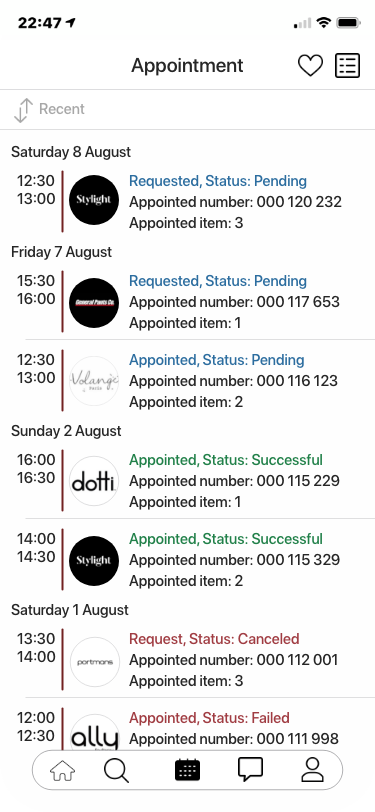Tap the dotti store logo
This screenshot has width=375, height=812.
coord(94,481)
